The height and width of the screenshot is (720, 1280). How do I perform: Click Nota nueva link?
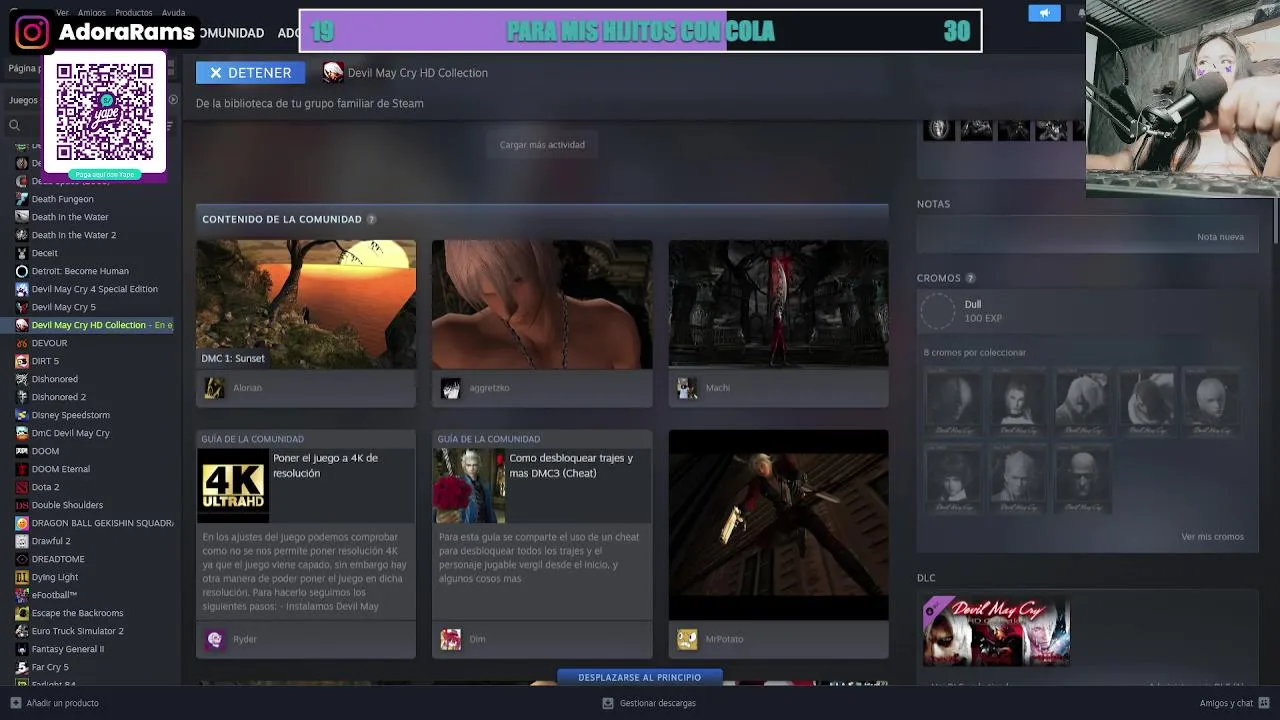(1220, 237)
